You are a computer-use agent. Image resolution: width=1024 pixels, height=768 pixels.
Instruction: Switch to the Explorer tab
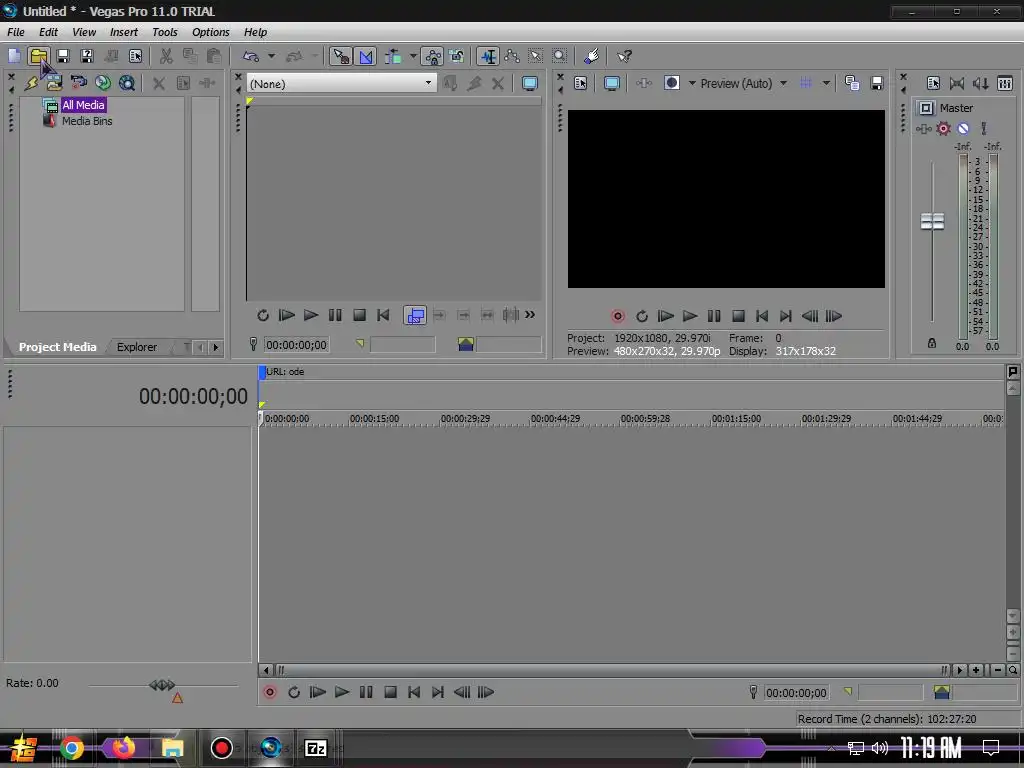click(x=136, y=347)
